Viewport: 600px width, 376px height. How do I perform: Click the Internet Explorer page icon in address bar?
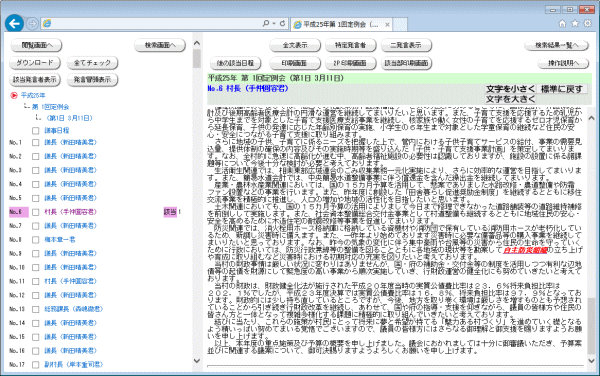(47, 24)
